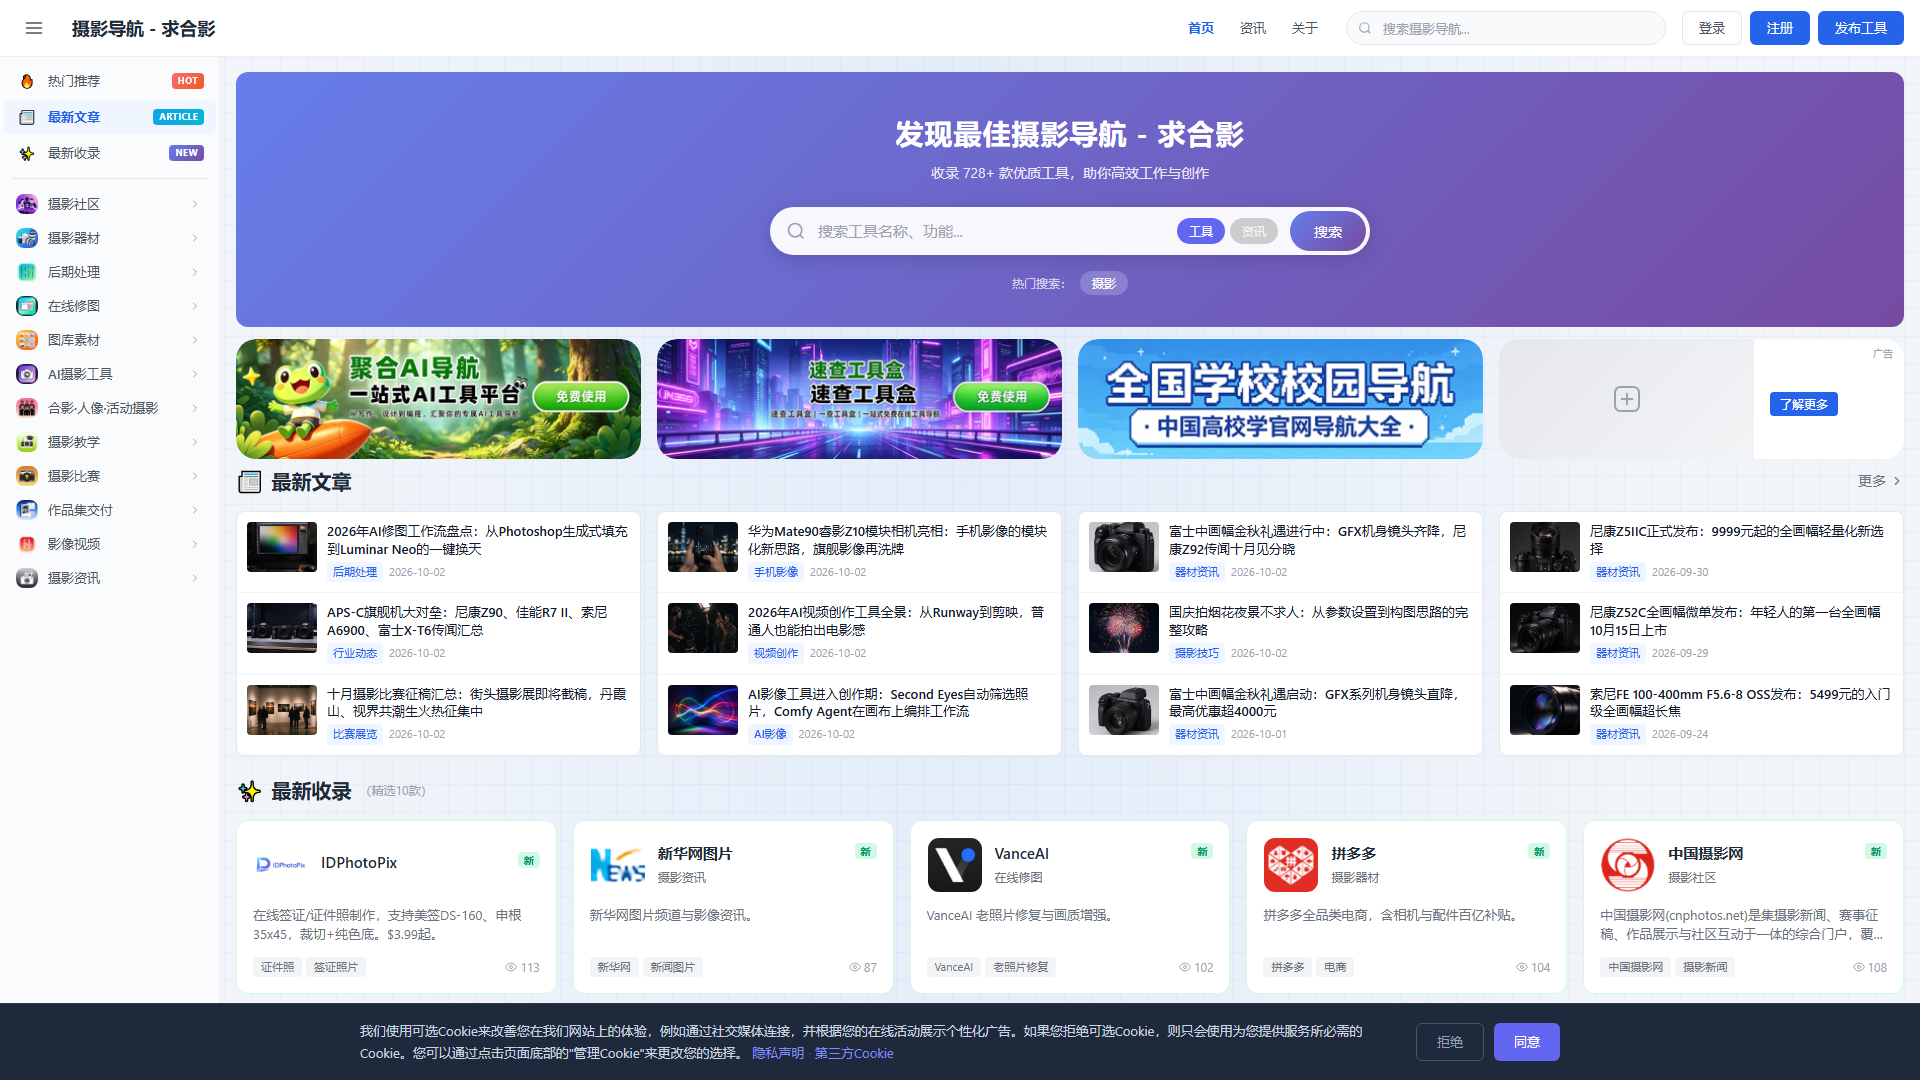This screenshot has width=1920, height=1080.
Task: Open the 关于 nav item
Action: (x=1305, y=28)
